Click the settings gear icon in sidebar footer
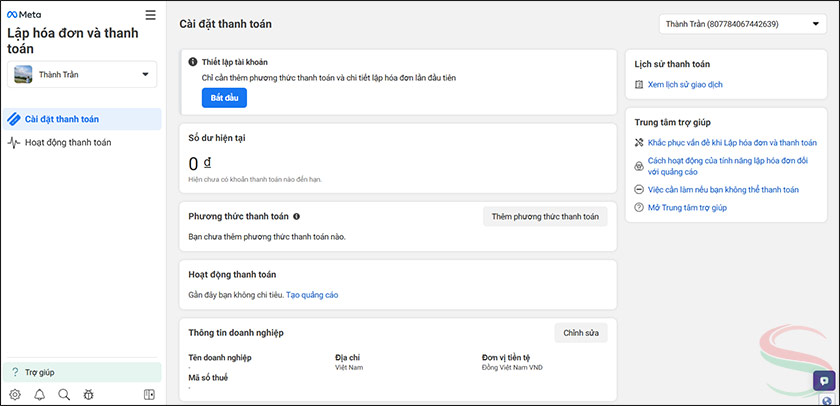 14,395
